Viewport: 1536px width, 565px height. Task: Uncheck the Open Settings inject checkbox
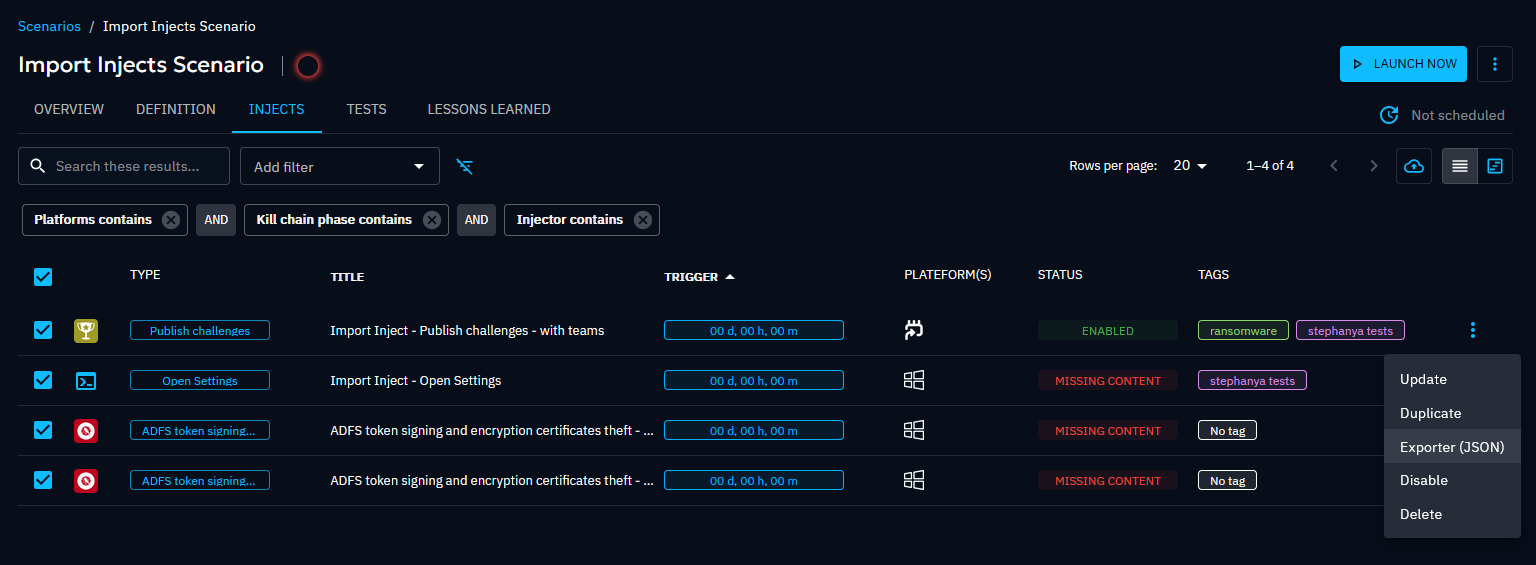(x=43, y=380)
